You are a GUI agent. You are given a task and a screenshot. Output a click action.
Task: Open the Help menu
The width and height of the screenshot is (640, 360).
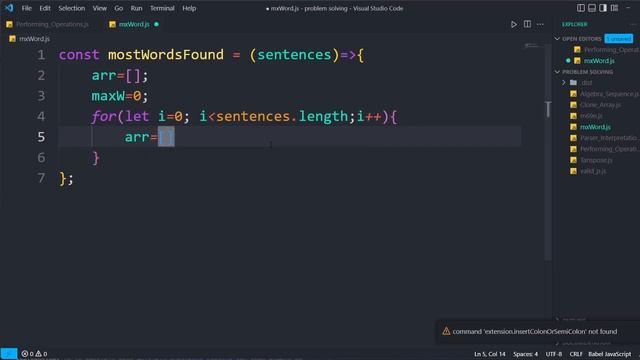pyautogui.click(x=189, y=8)
